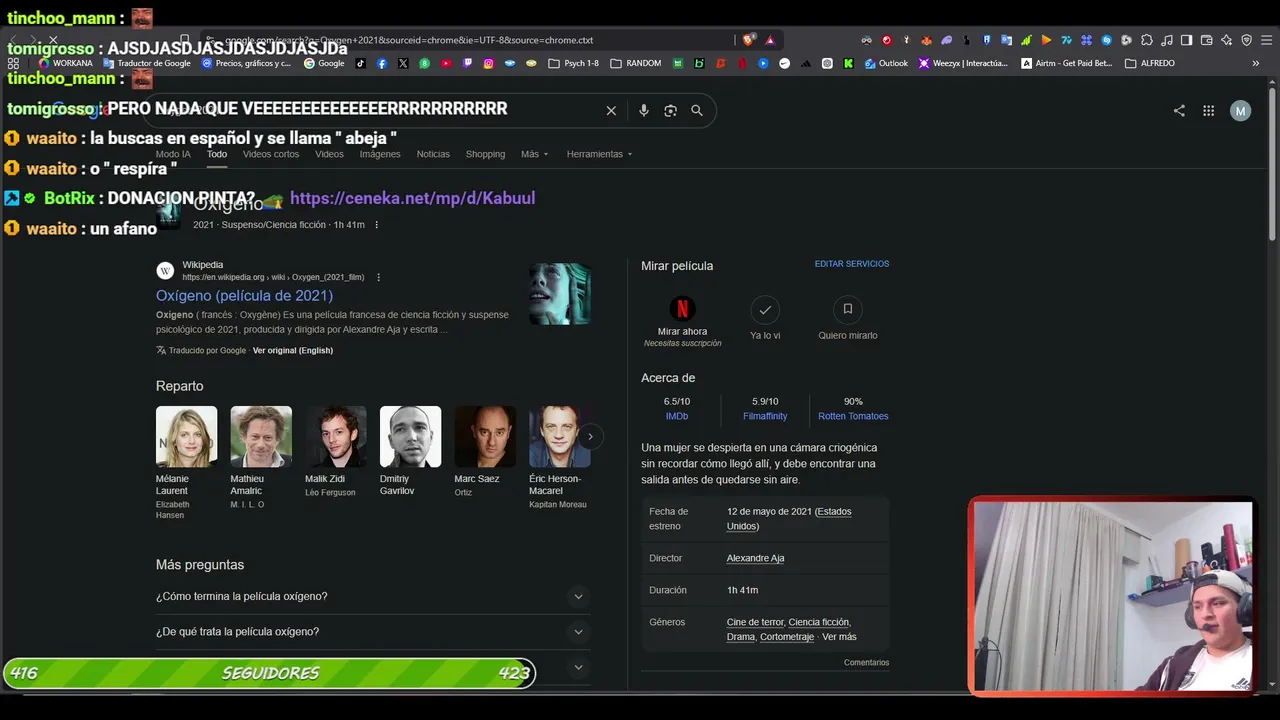Open the WORKANA bookmark
This screenshot has width=1280, height=720.
pos(65,63)
